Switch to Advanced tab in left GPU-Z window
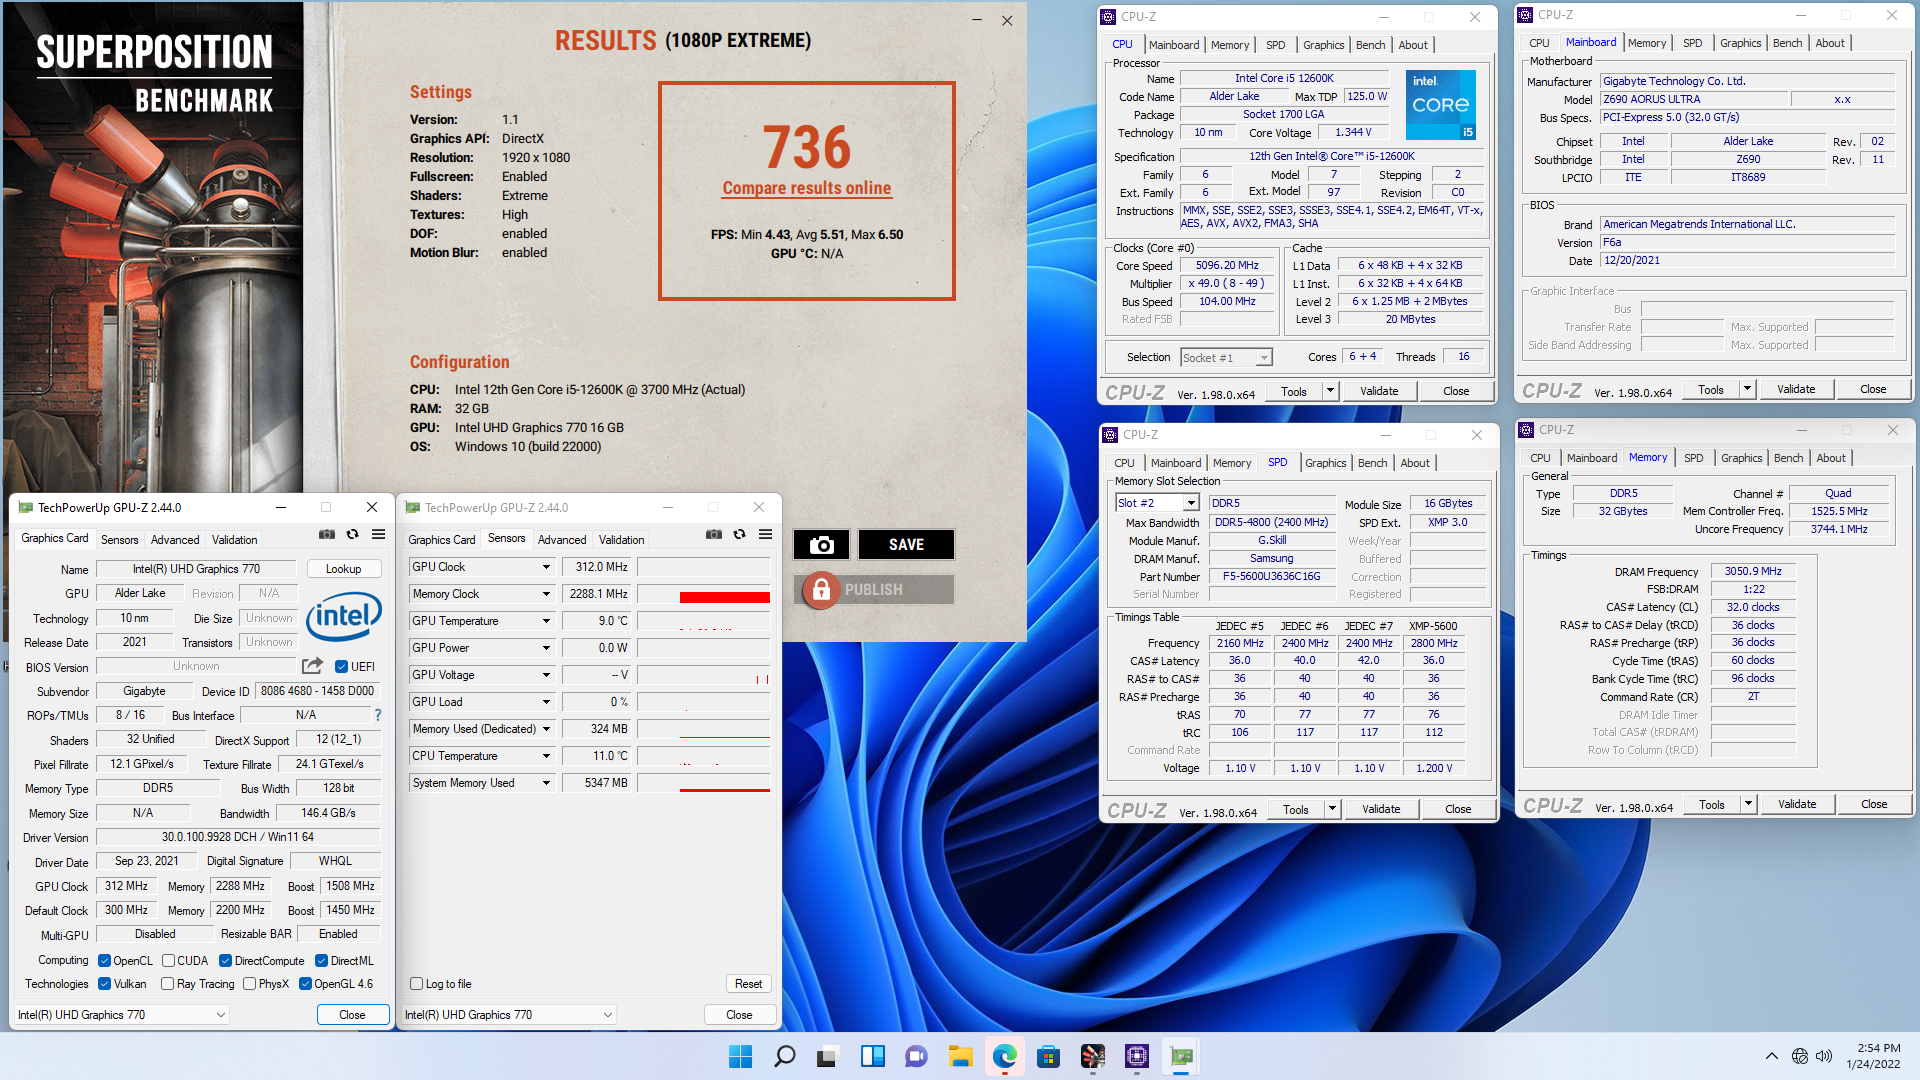This screenshot has width=1920, height=1080. point(175,540)
